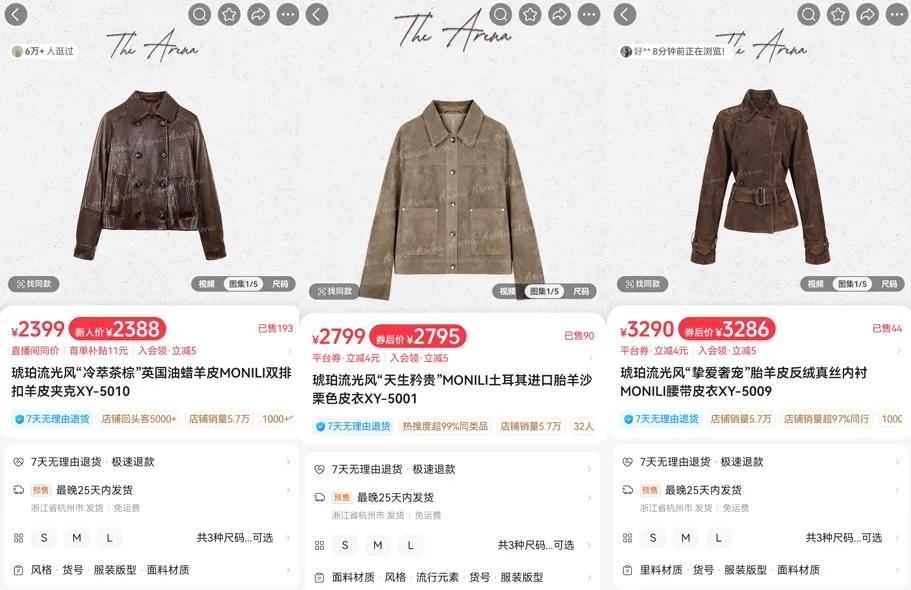Screen dimensions: 911x590
Task: Open the belted suede jacket product image
Action: (x=760, y=177)
